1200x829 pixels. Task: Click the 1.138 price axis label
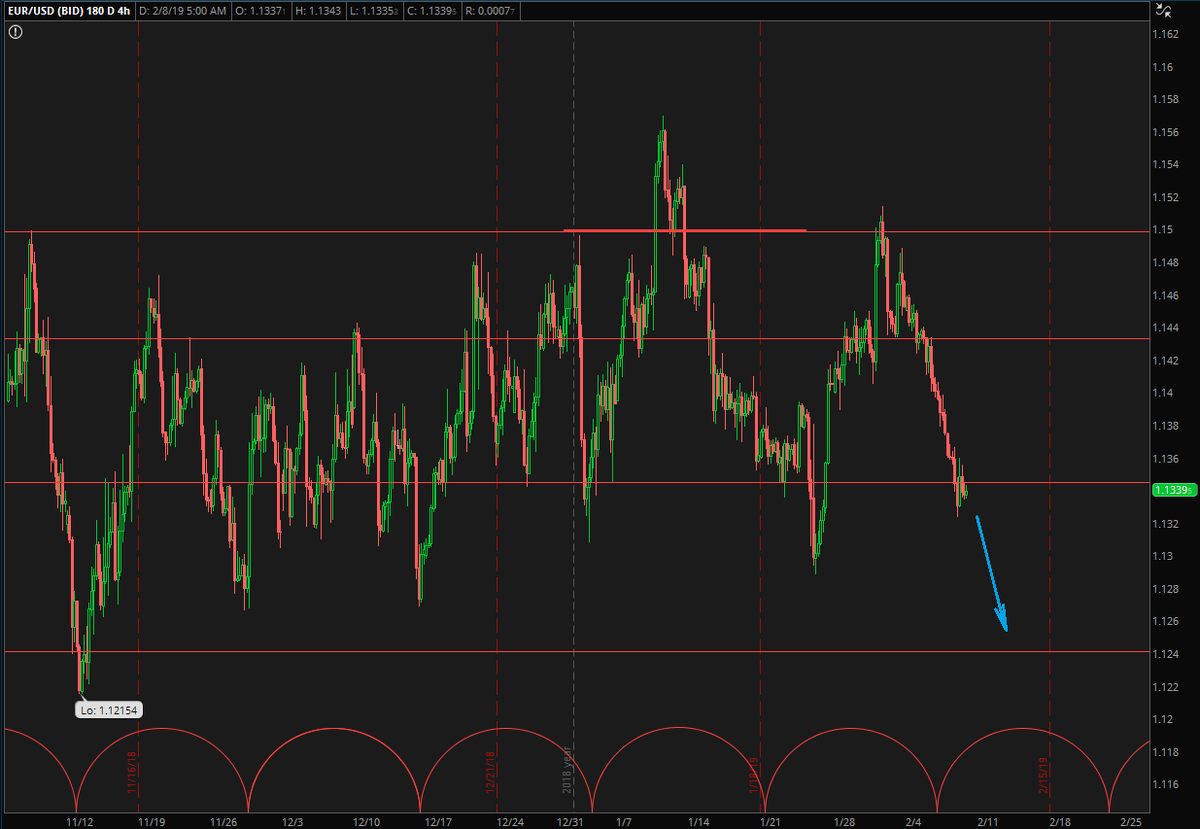(1165, 426)
